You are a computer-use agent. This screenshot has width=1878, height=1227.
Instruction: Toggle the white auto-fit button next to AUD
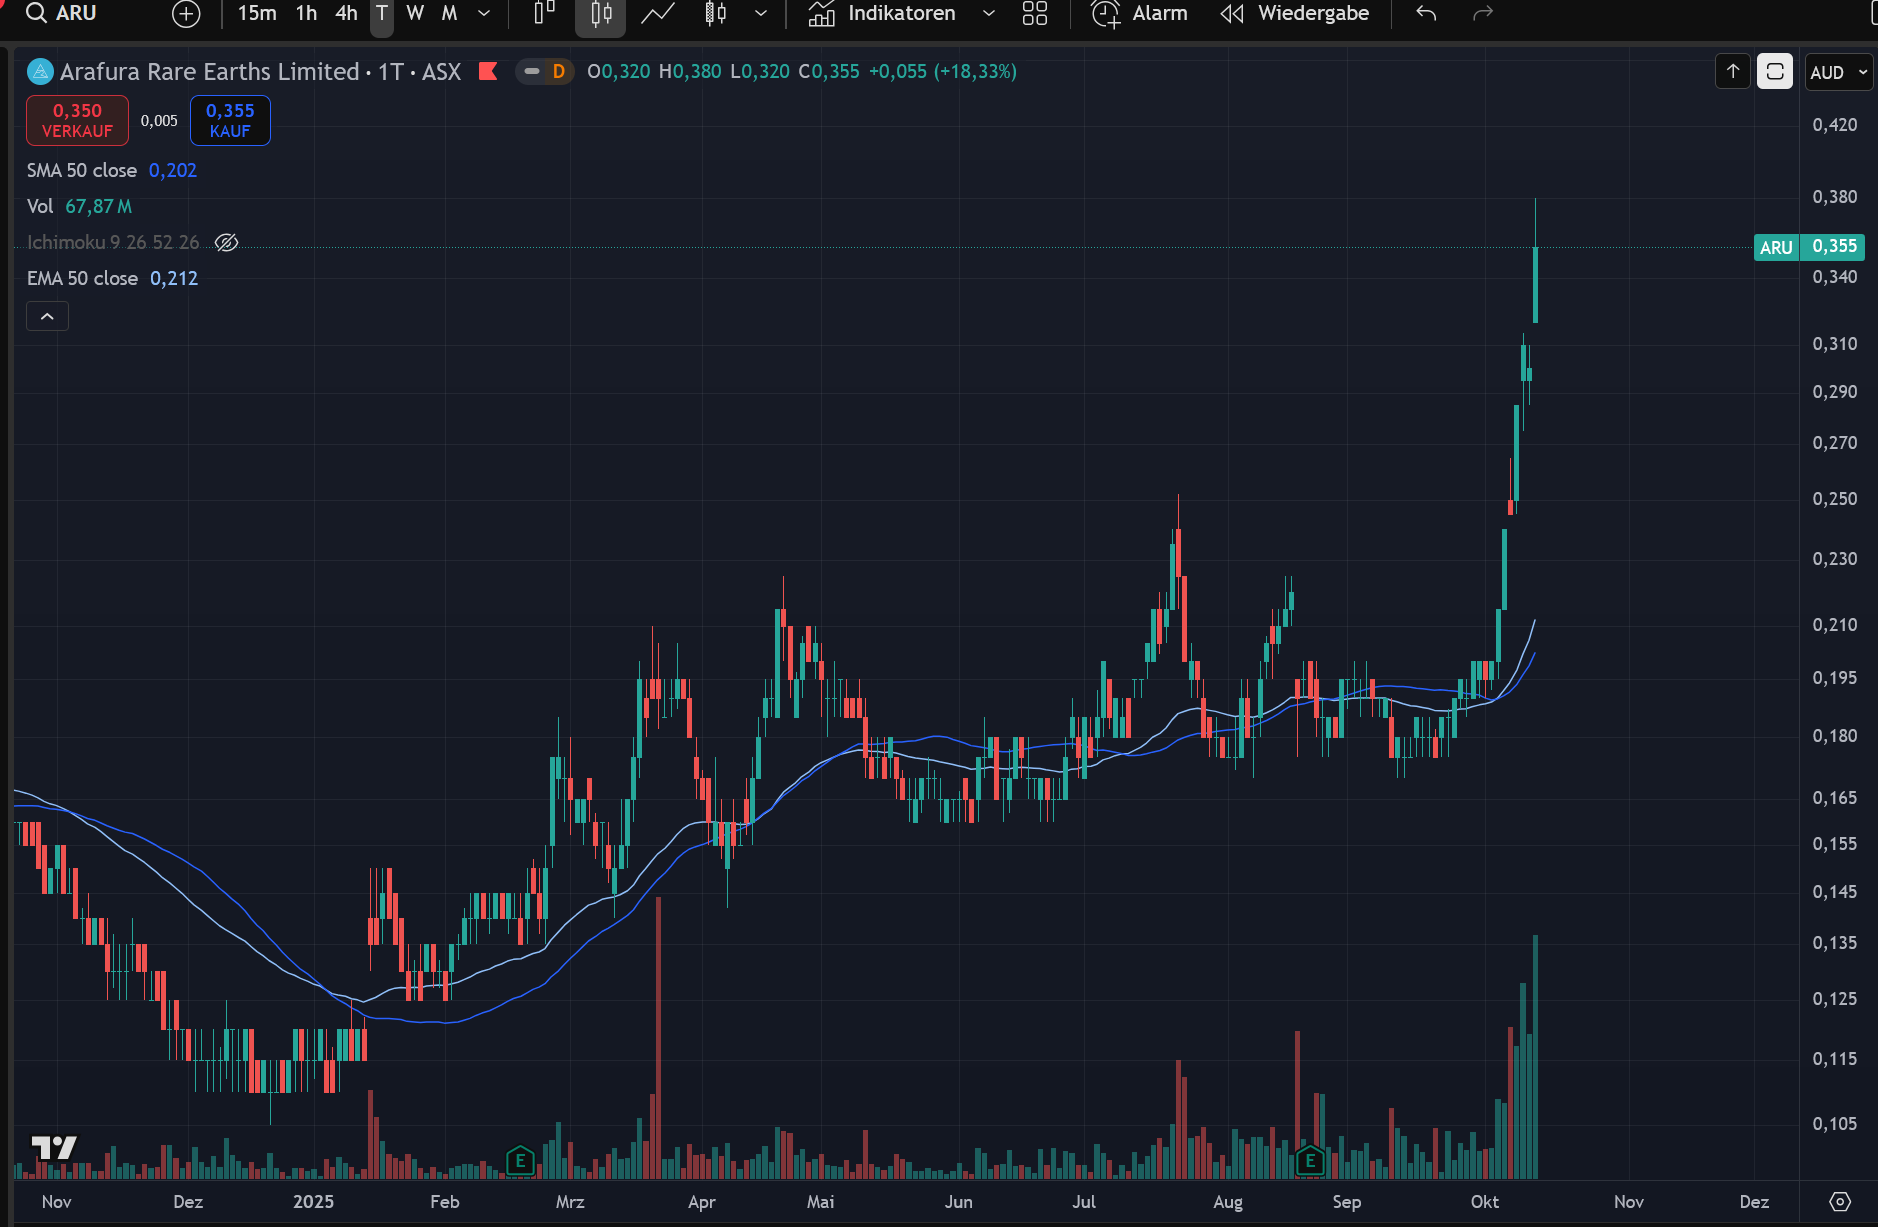click(1775, 72)
